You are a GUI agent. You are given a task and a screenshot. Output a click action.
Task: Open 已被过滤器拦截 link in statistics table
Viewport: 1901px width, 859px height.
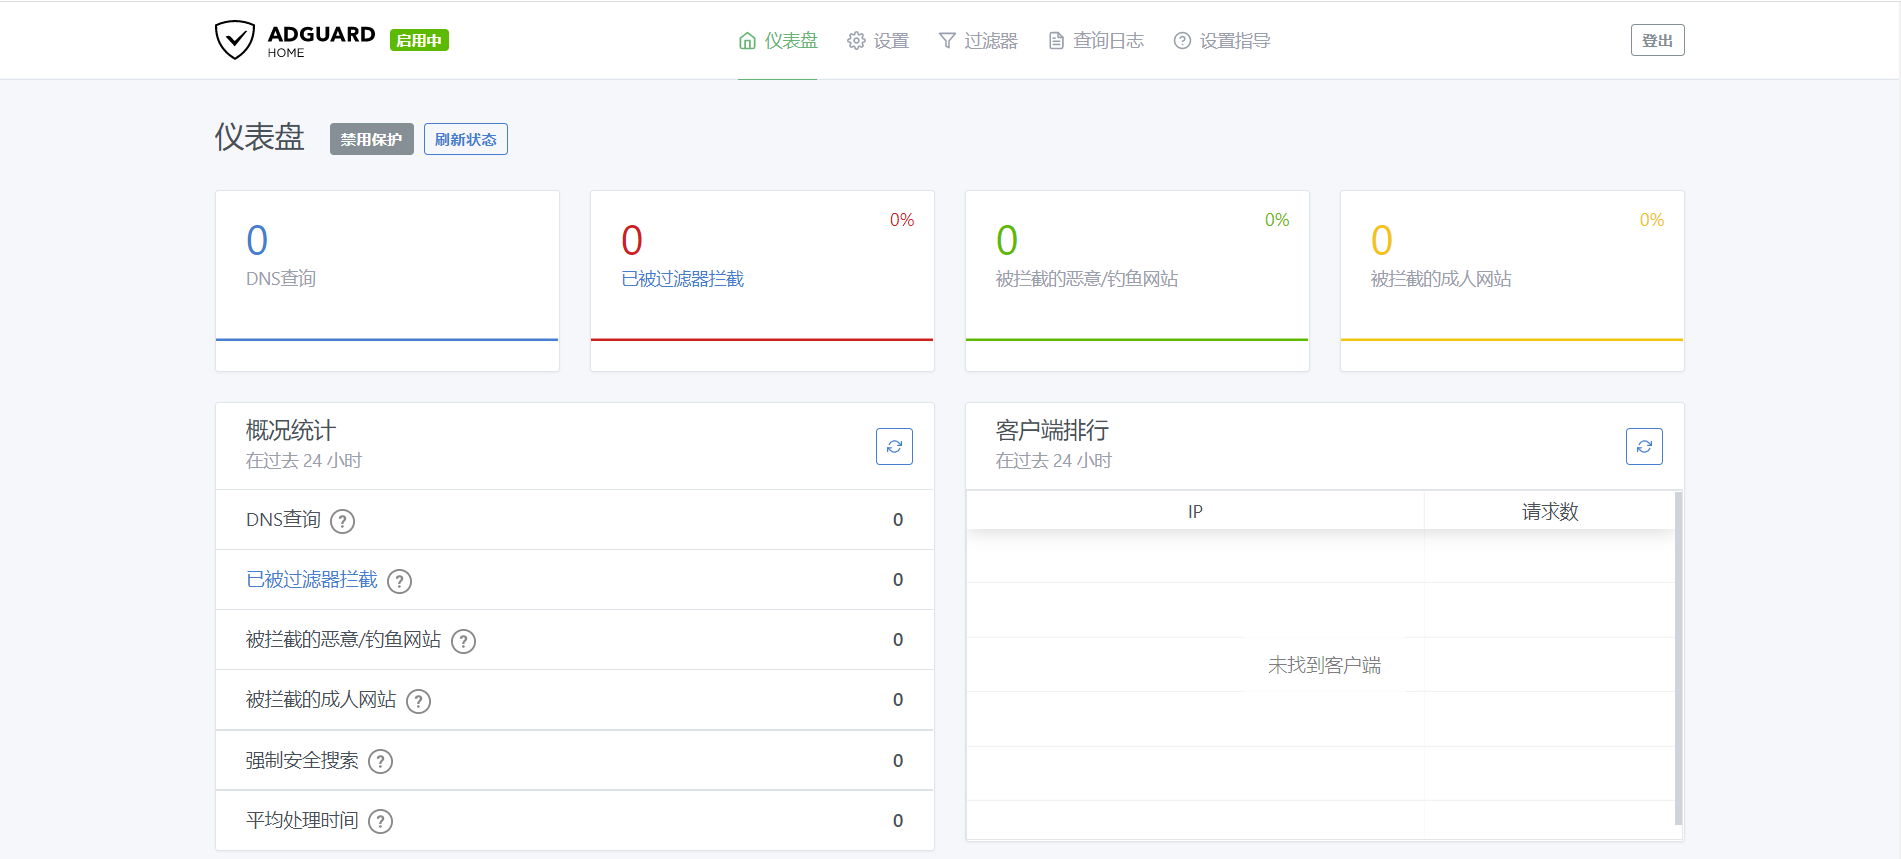click(x=312, y=580)
